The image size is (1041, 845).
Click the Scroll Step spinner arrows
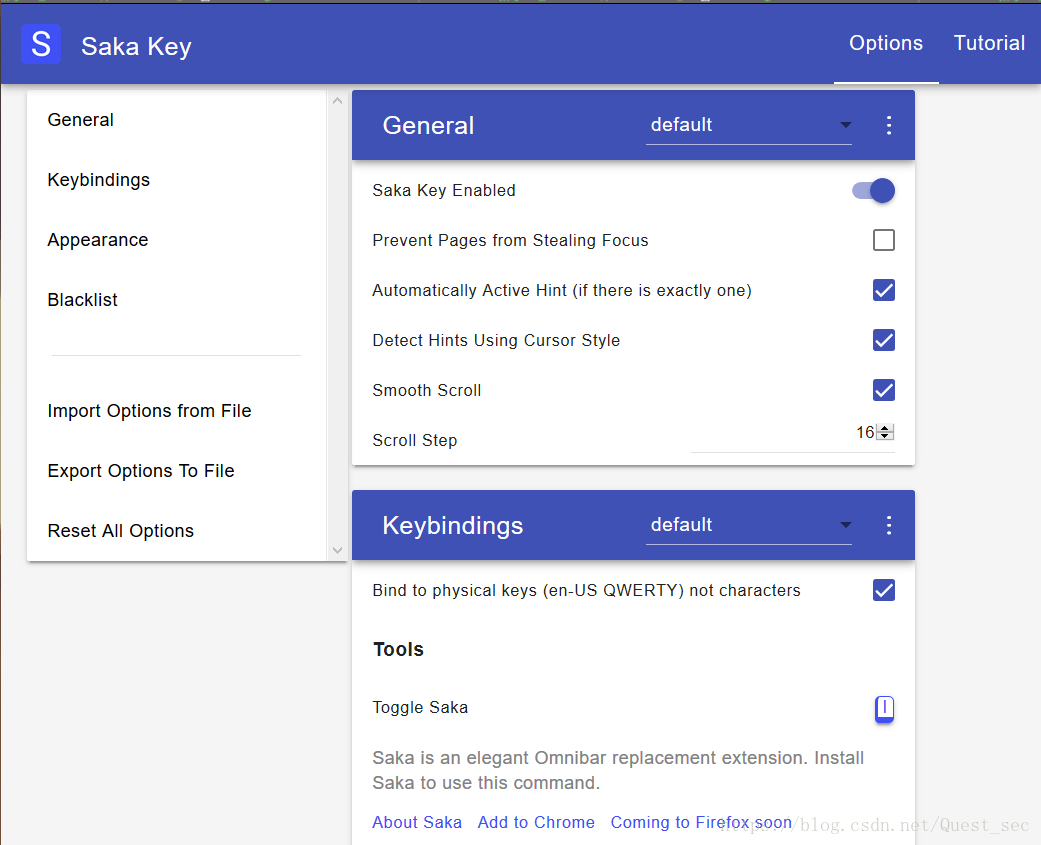(885, 432)
